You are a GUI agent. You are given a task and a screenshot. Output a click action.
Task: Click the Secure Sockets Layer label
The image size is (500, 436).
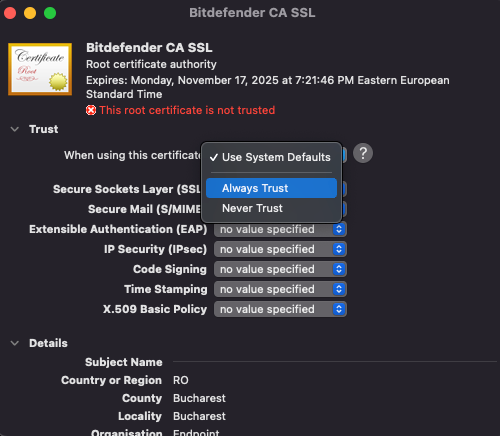coord(127,189)
